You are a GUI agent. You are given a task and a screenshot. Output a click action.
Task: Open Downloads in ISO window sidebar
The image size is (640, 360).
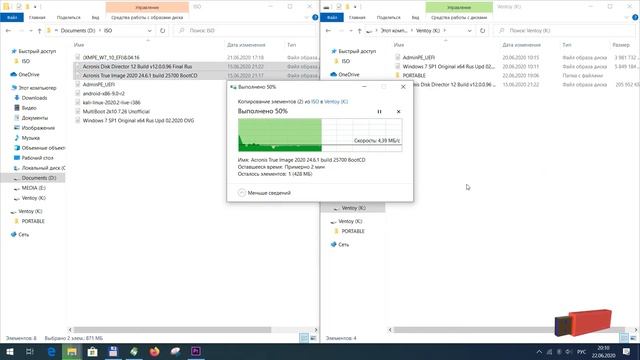34,98
